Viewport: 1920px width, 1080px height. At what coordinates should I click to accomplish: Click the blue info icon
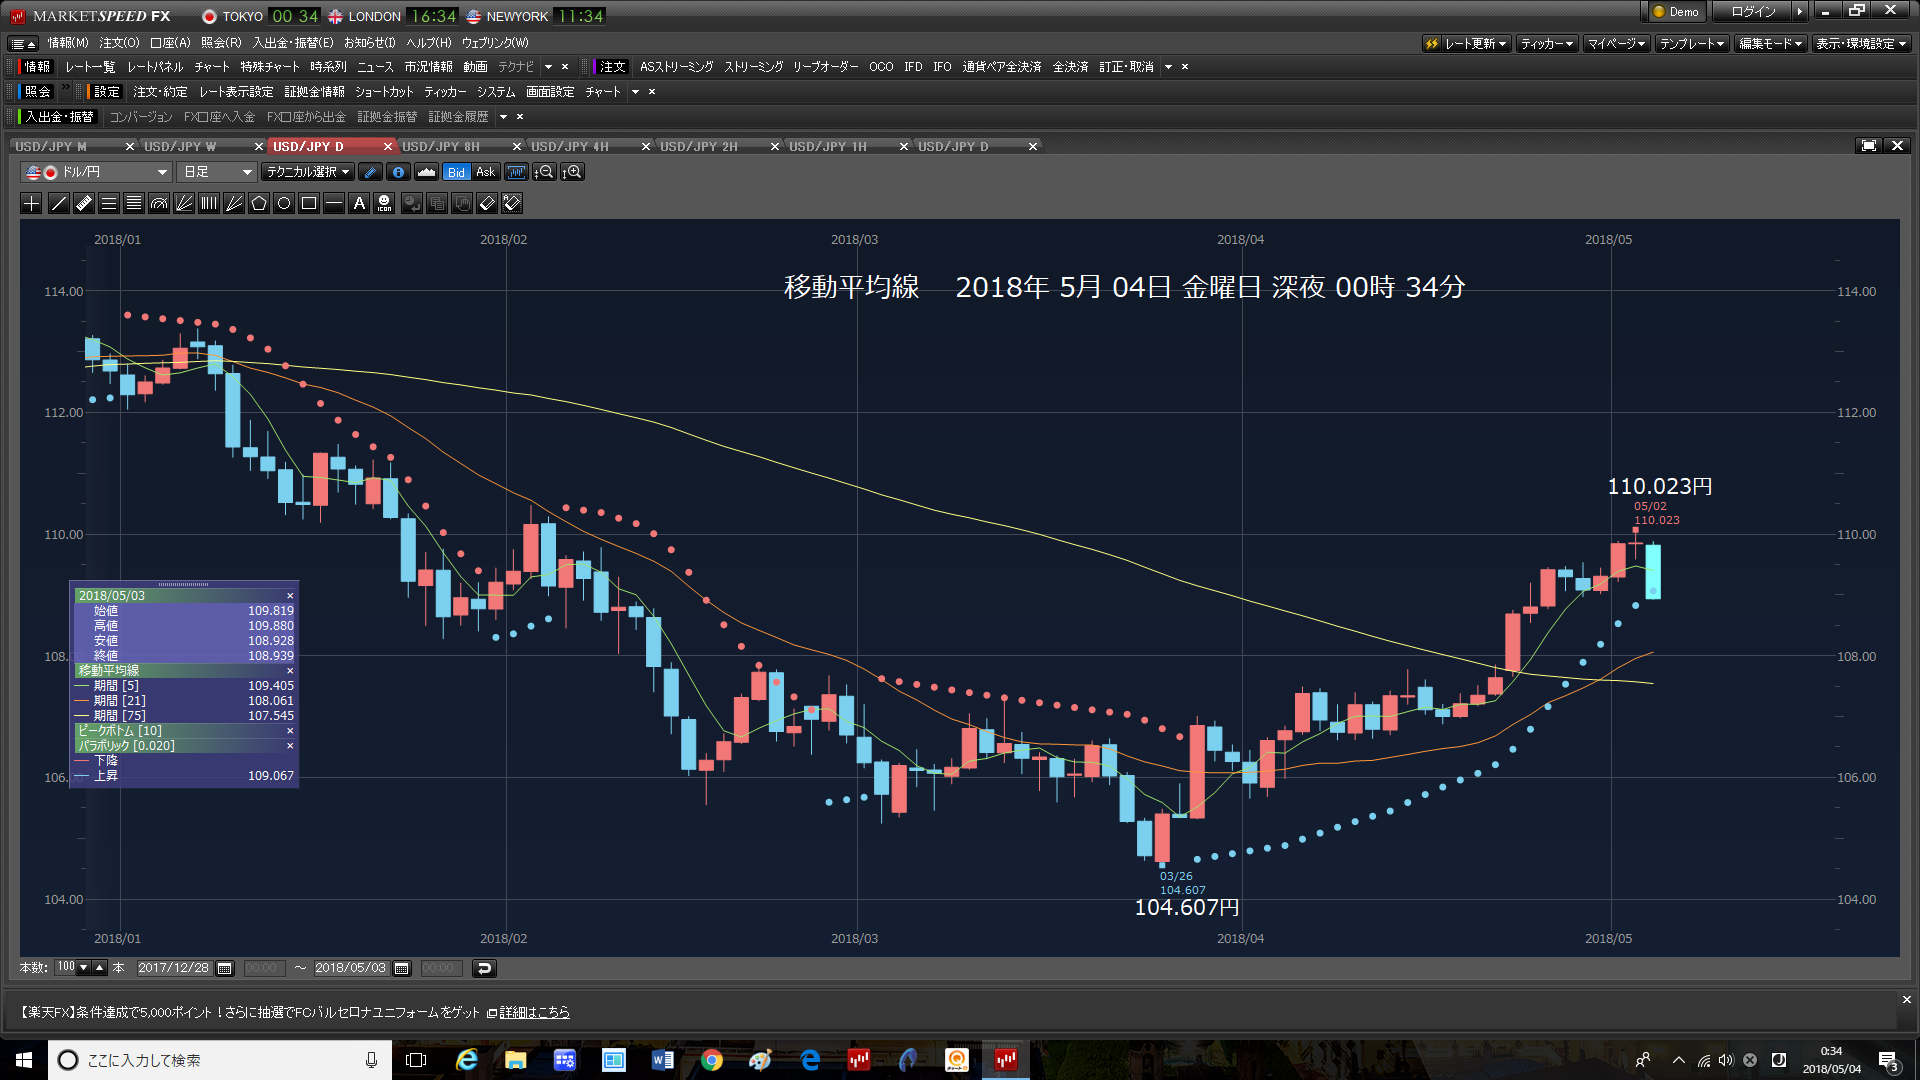tap(398, 172)
